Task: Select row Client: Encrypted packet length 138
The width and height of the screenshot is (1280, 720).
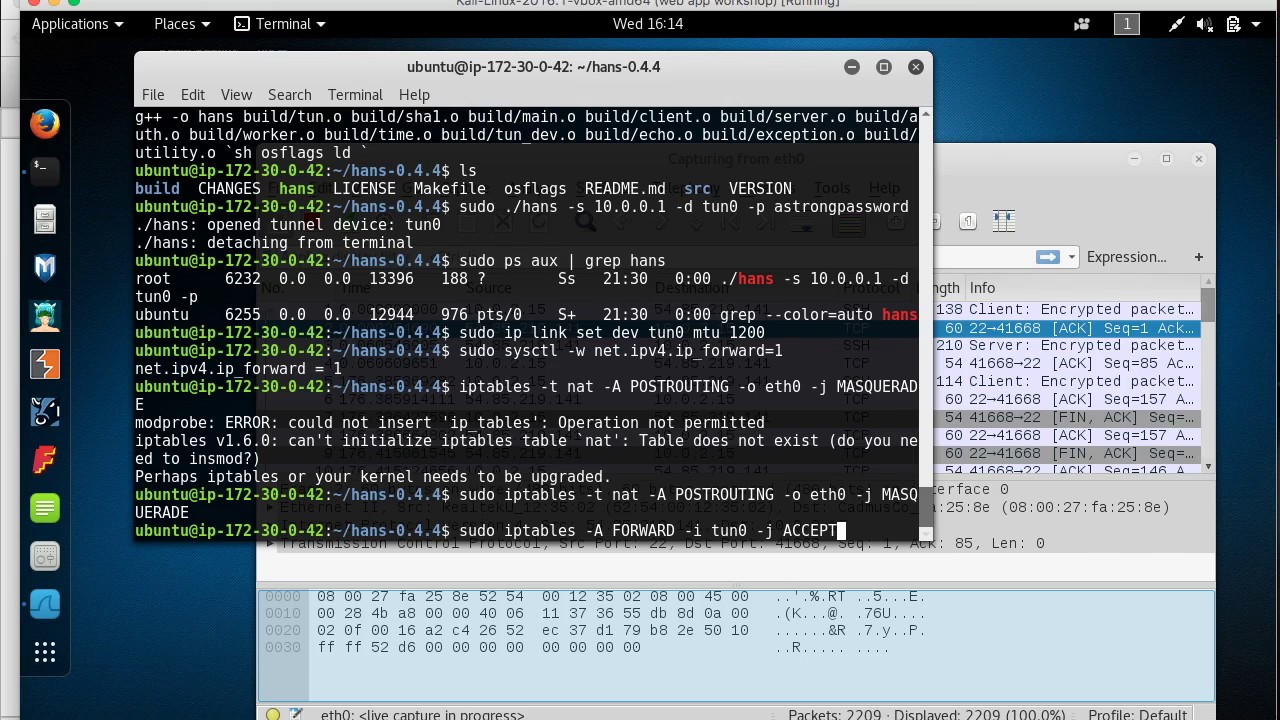Action: [x=1069, y=310]
